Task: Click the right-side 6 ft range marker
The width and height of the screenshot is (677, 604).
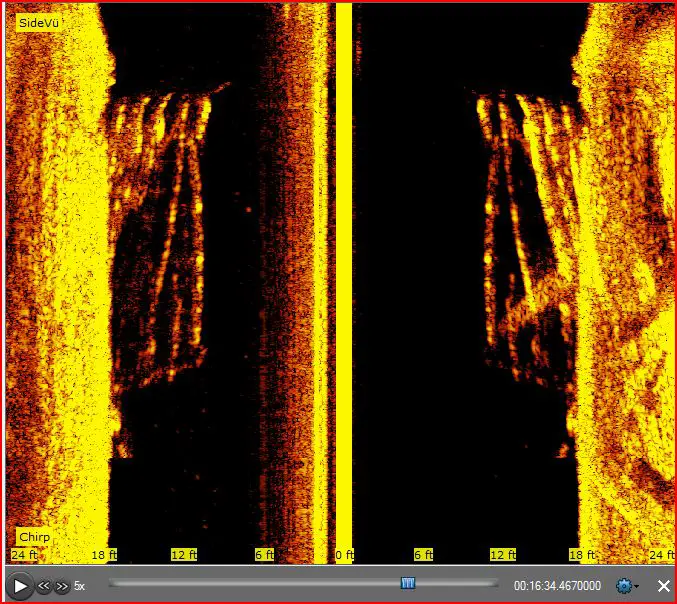Action: click(424, 554)
